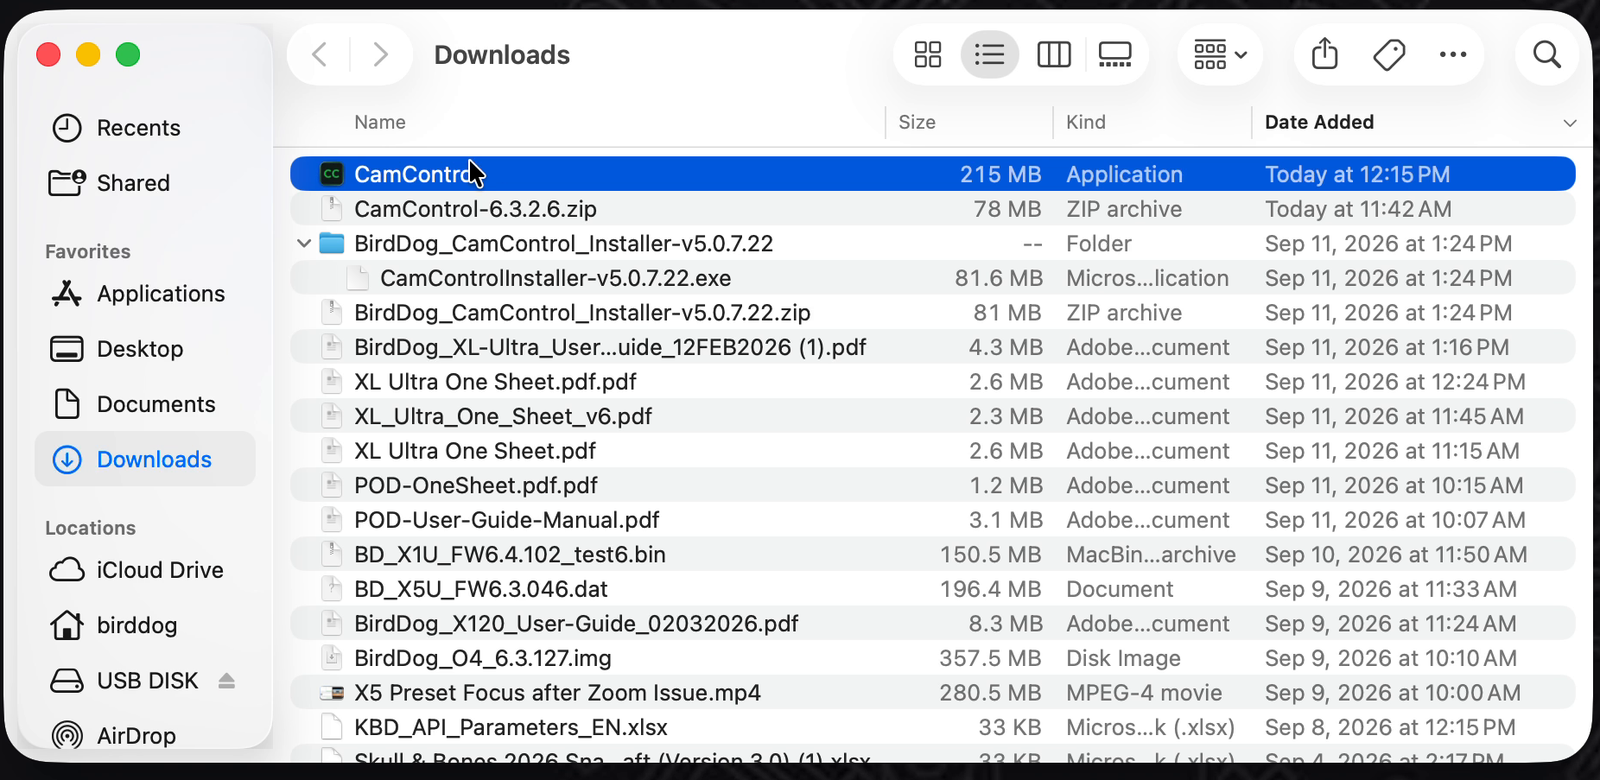1600x780 pixels.
Task: Select POD-User-Guide-Manual.pdf
Action: 933,520
